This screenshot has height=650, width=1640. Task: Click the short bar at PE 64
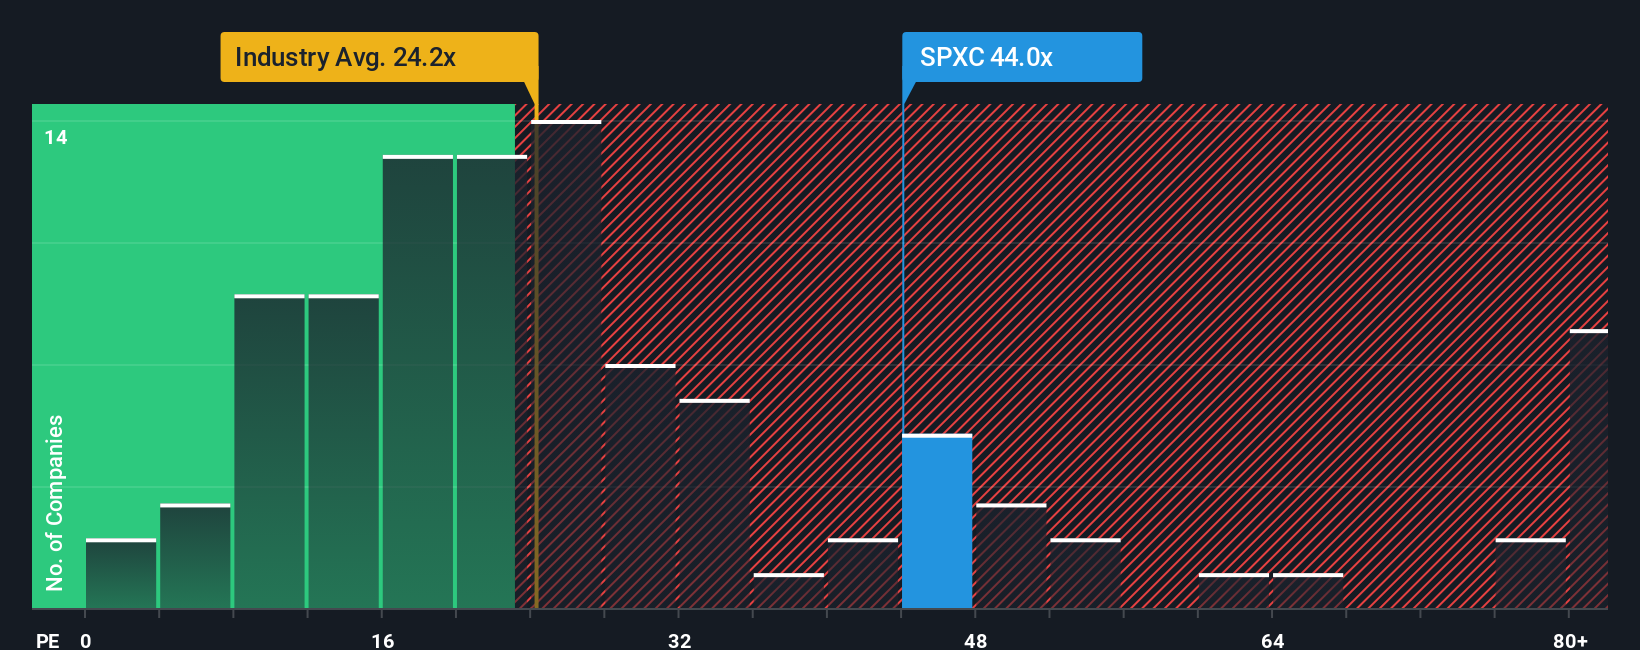[x=1308, y=590]
